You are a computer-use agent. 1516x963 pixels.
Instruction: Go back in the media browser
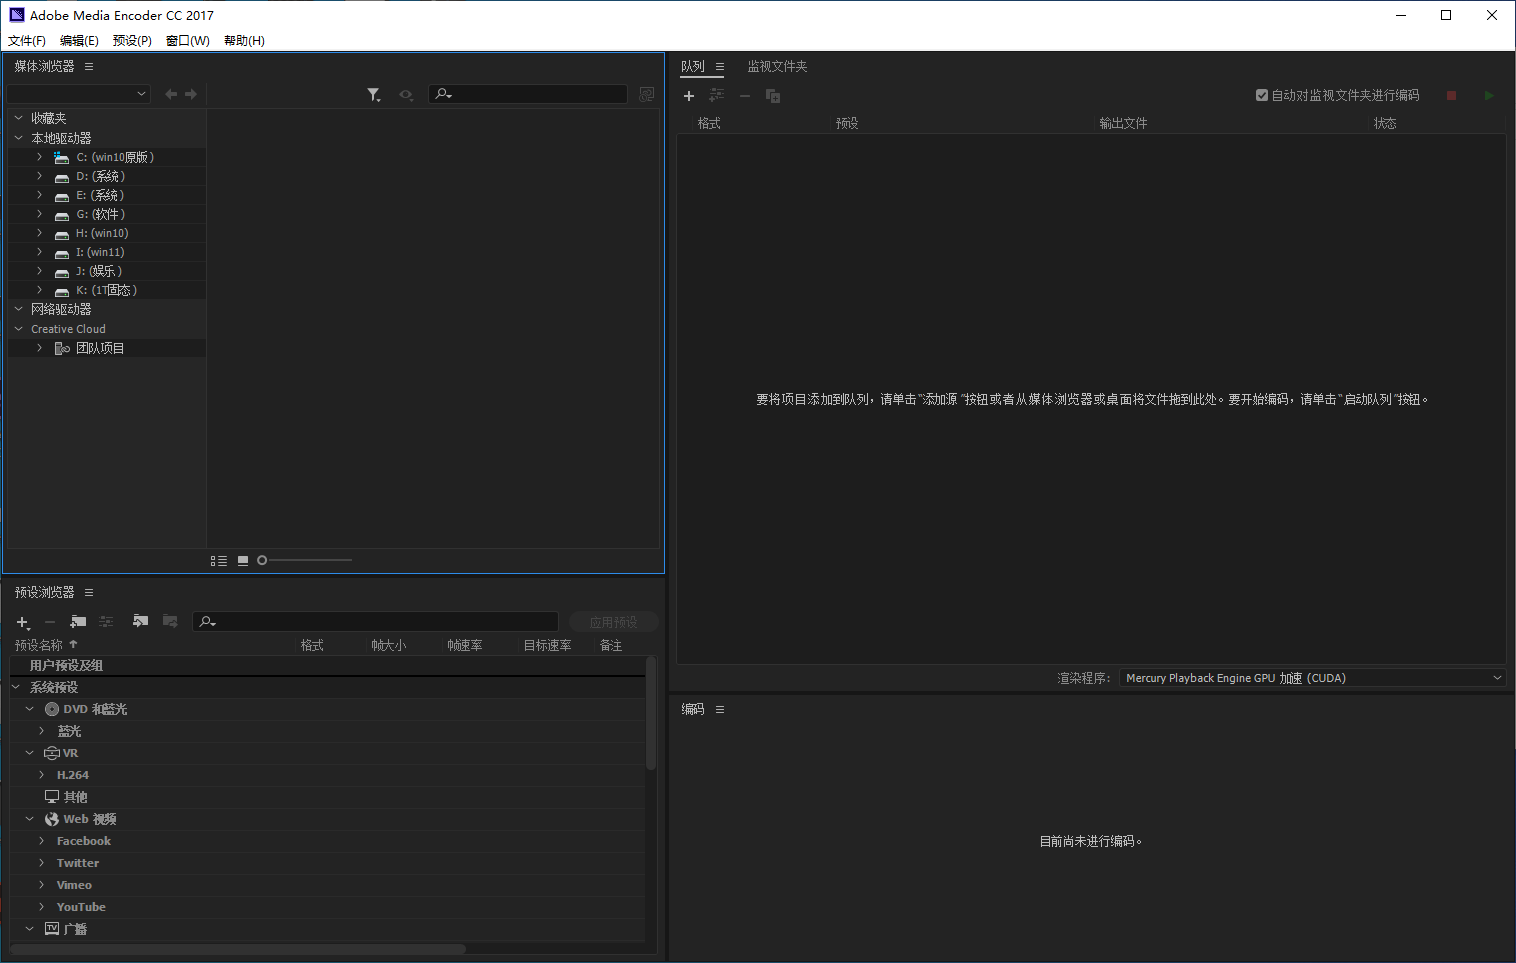click(x=171, y=94)
